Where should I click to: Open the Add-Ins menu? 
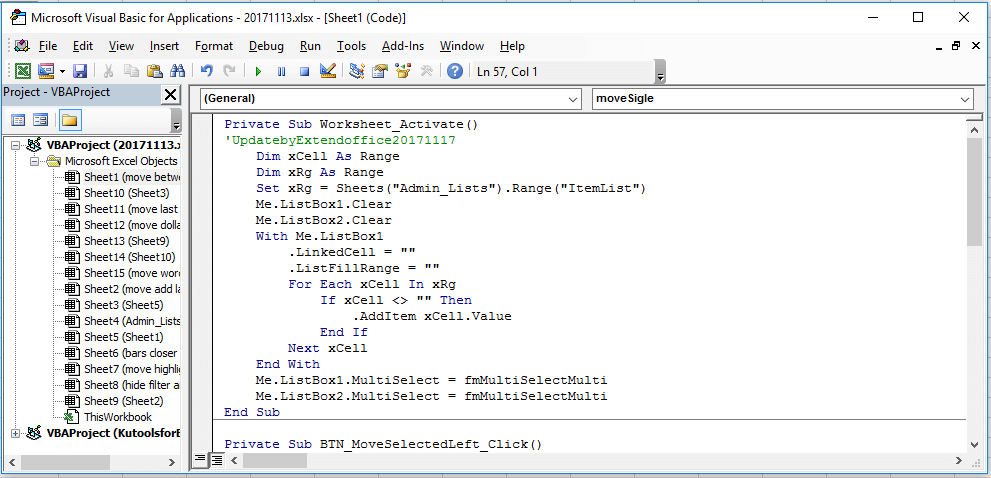tap(403, 46)
